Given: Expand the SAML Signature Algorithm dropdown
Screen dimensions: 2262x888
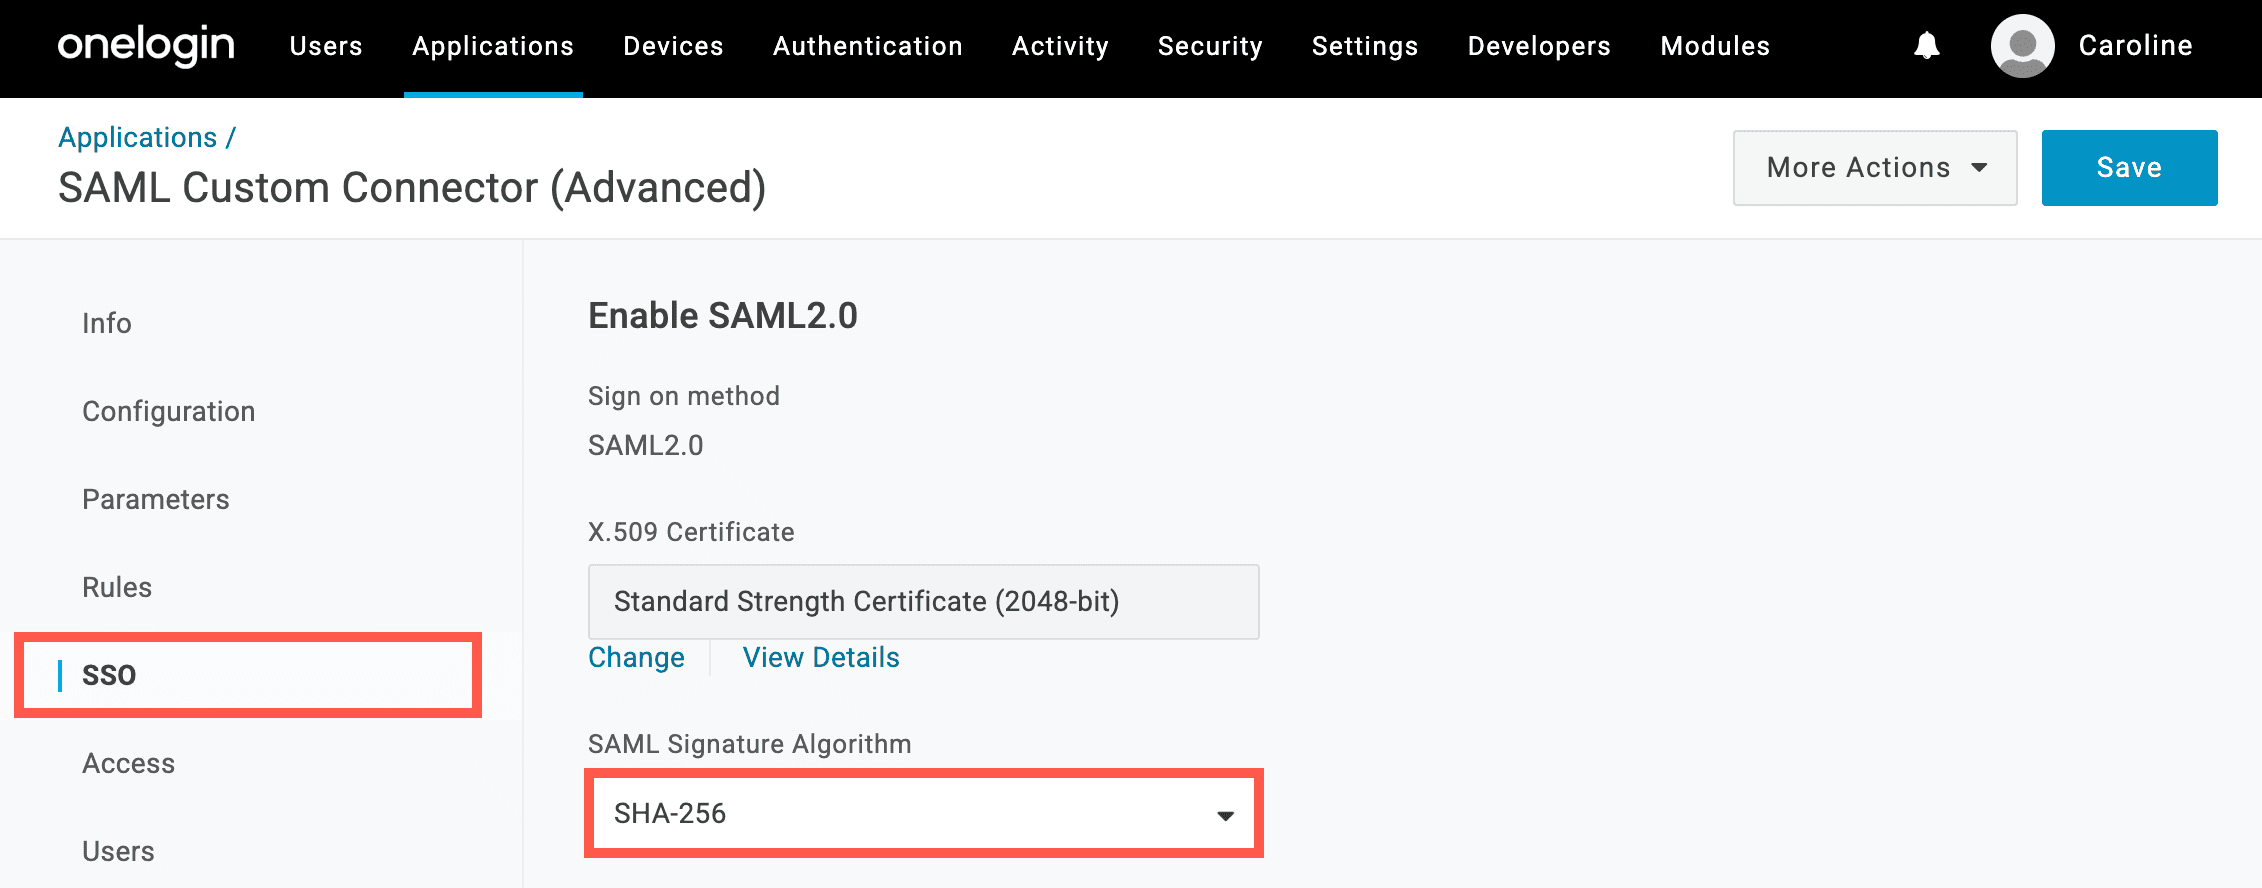Looking at the screenshot, I should tap(923, 814).
